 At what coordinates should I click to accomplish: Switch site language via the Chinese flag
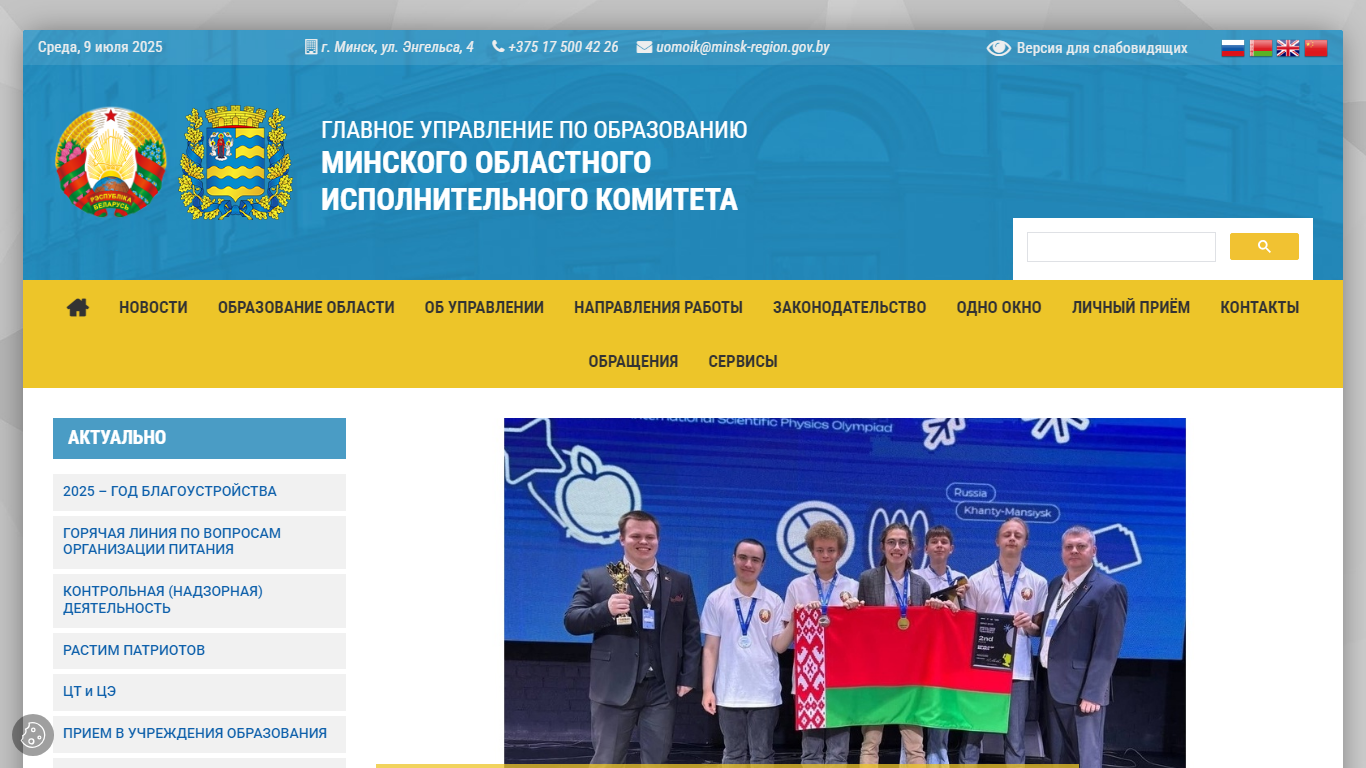tap(1316, 48)
